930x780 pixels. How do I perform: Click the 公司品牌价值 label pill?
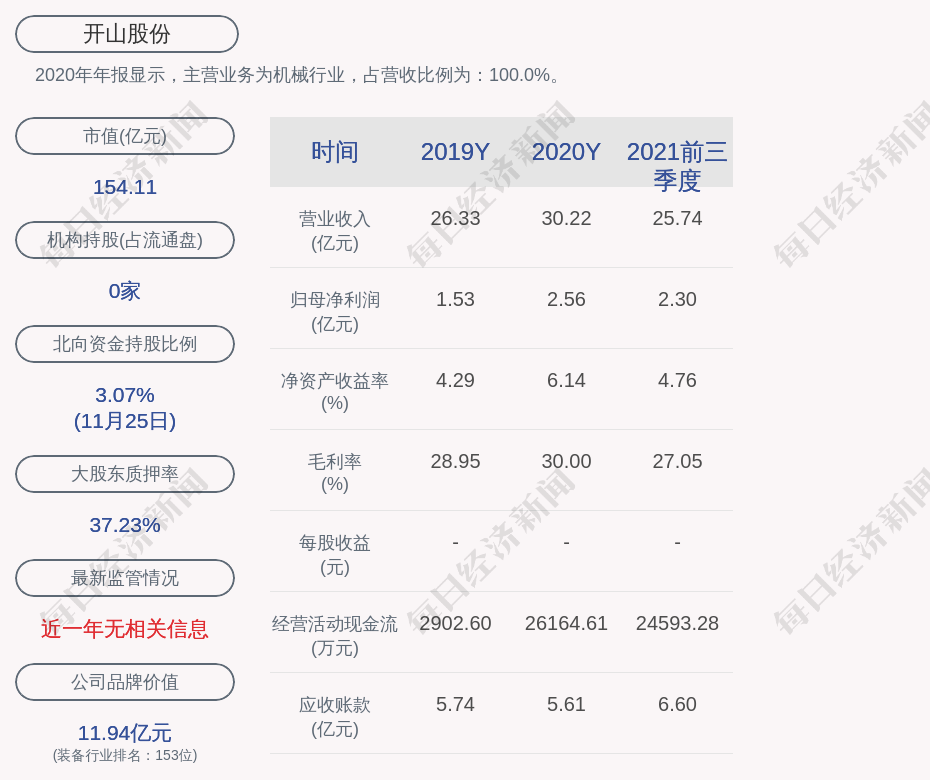click(125, 682)
